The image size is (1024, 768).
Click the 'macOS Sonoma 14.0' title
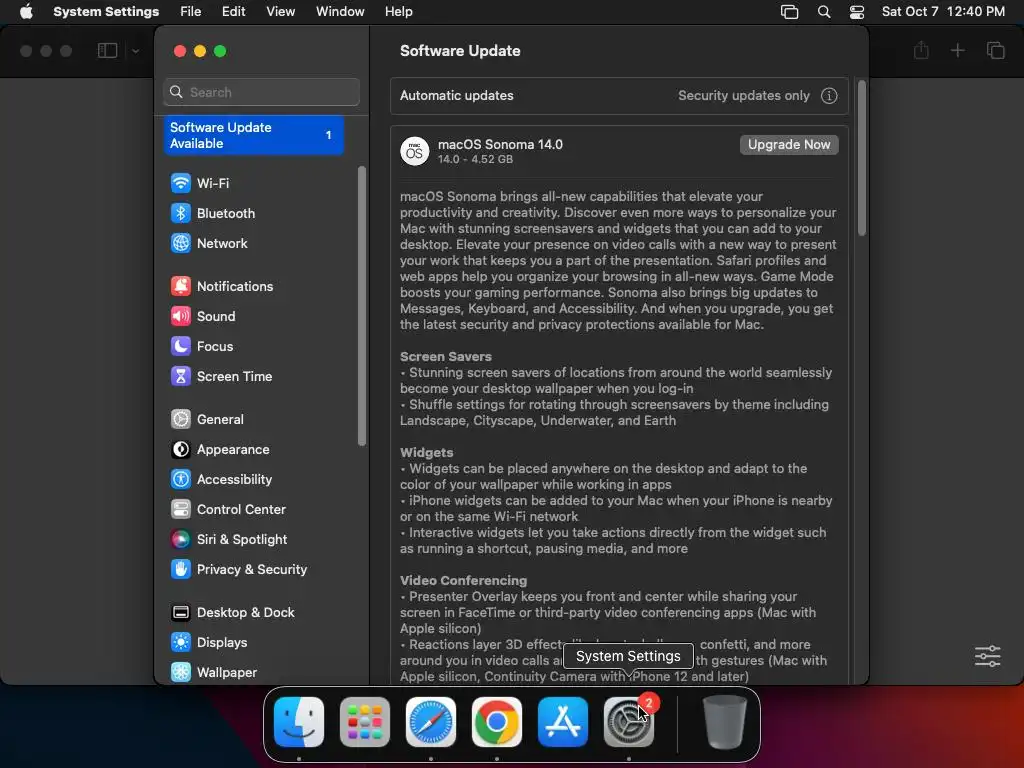coord(500,144)
